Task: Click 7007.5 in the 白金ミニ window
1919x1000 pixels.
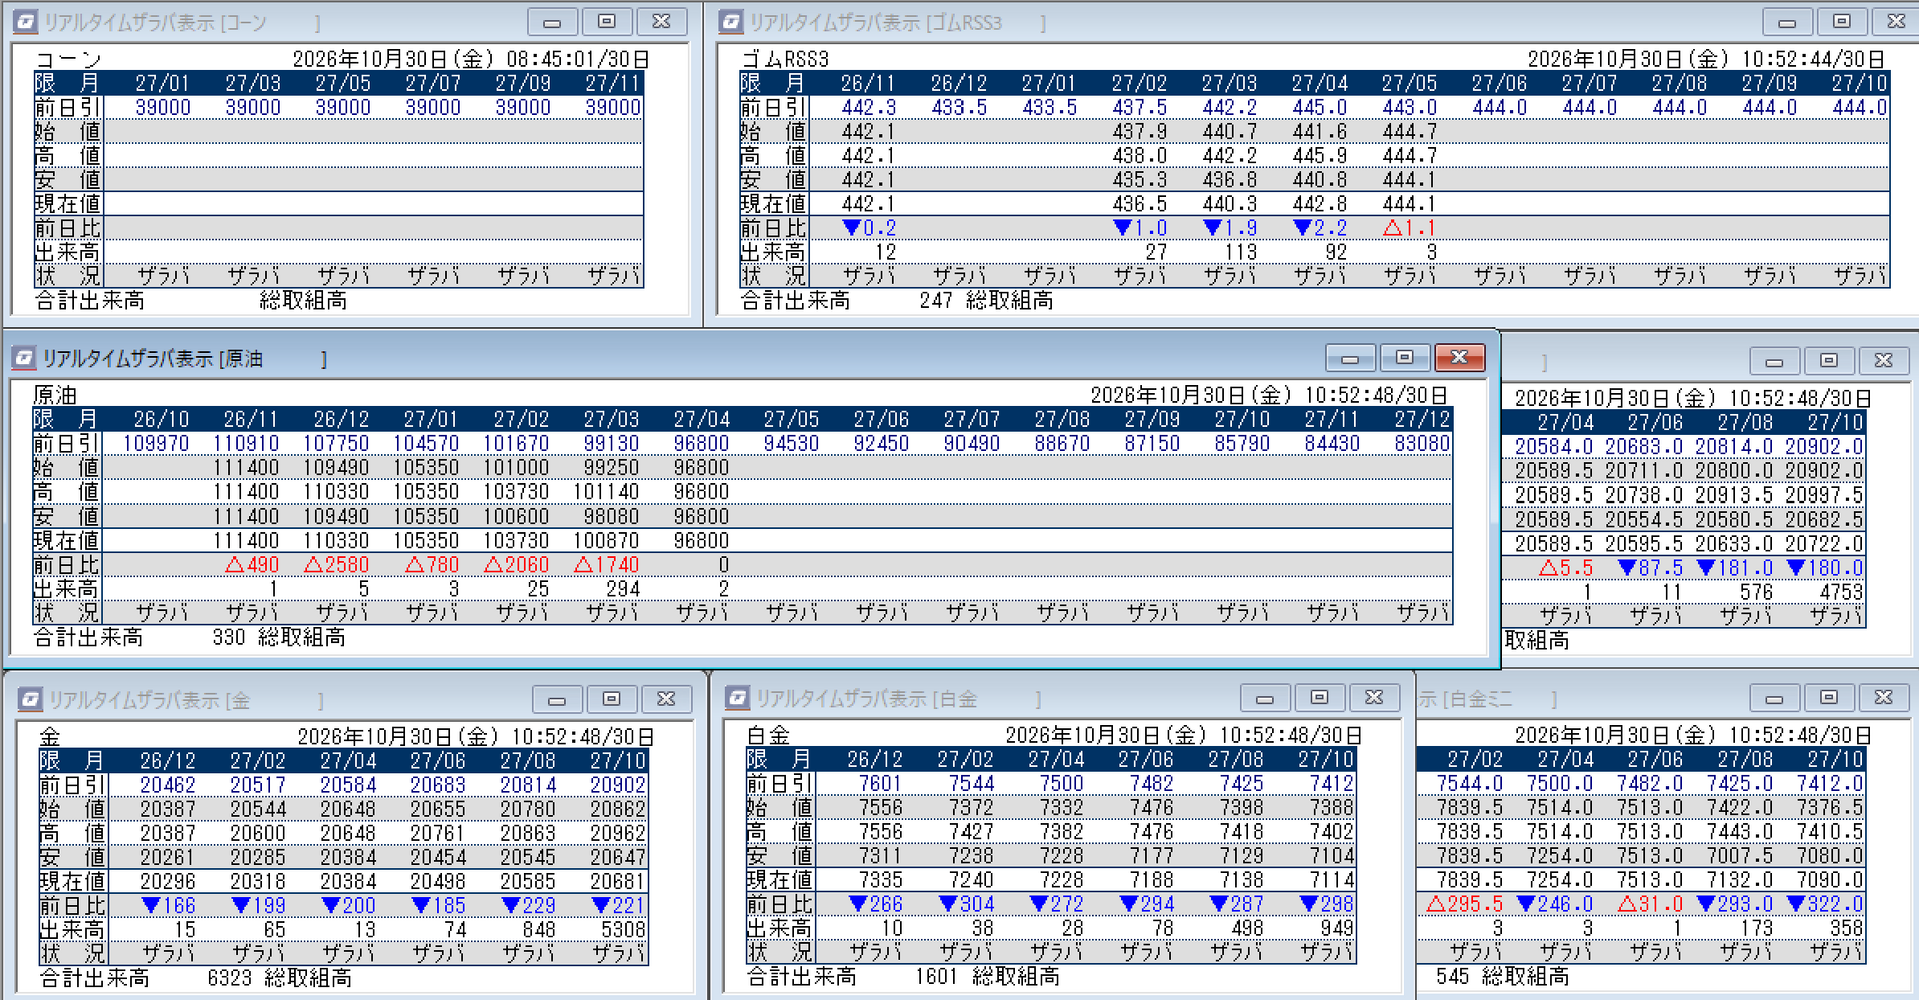Action: pyautogui.click(x=1740, y=856)
